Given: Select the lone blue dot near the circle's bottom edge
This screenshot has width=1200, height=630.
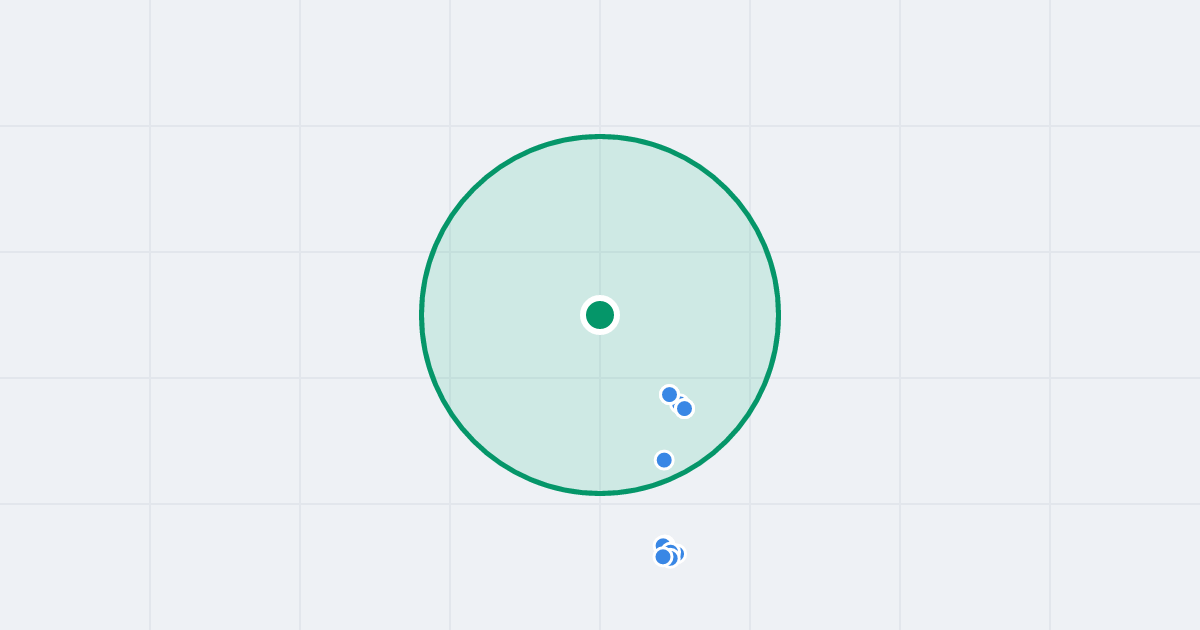Looking at the screenshot, I should click(664, 460).
